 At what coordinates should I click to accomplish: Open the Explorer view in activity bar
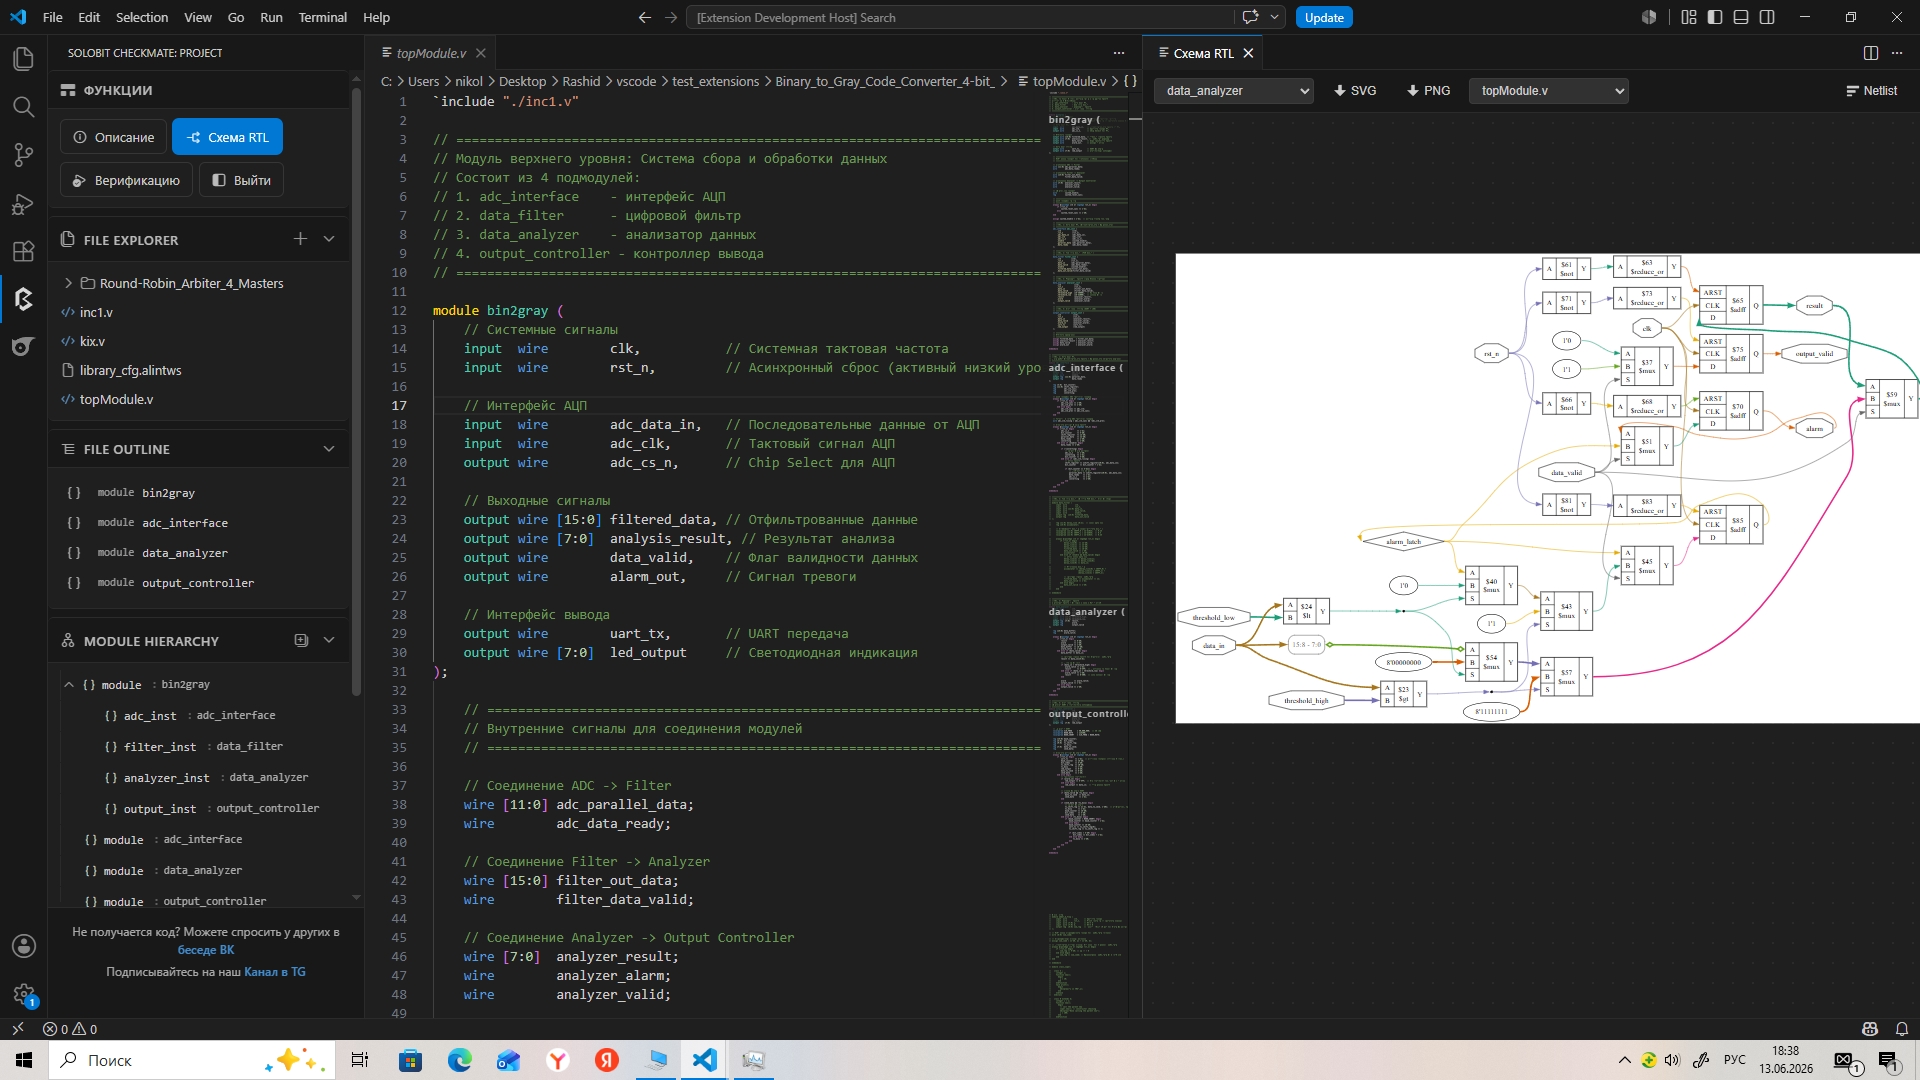point(23,59)
